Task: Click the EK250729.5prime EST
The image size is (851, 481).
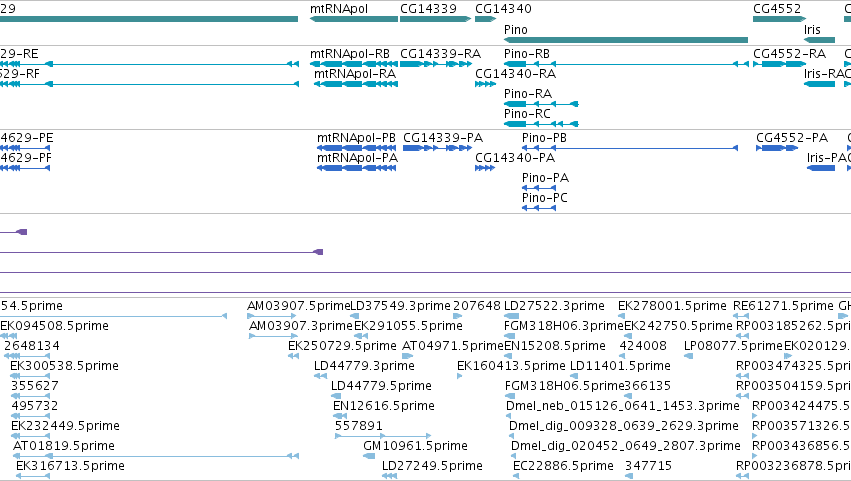Action: 294,356
